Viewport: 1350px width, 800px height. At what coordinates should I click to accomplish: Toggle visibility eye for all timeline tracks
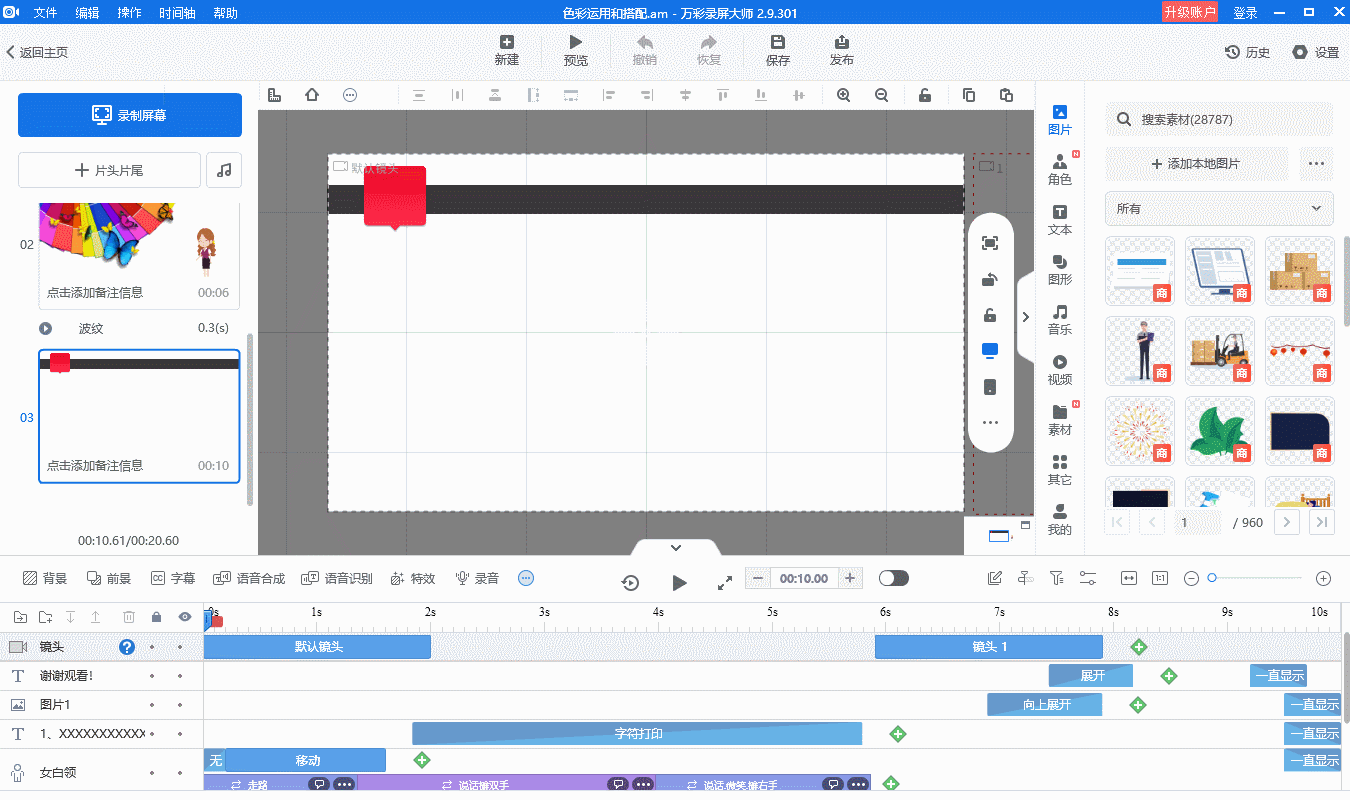[184, 617]
